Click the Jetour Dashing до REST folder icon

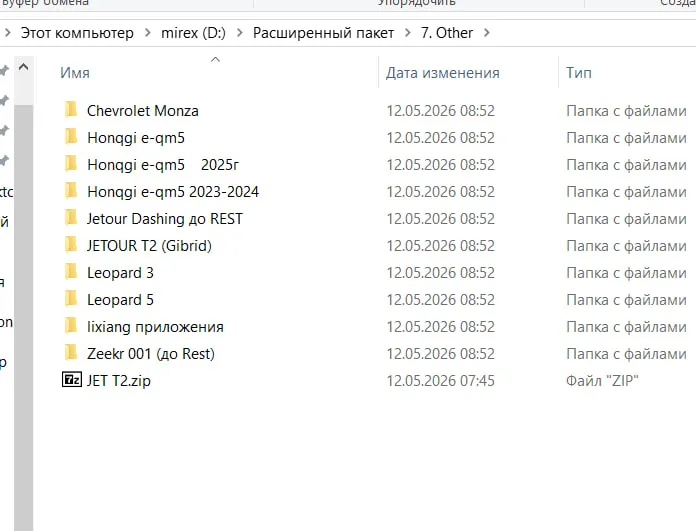71,218
